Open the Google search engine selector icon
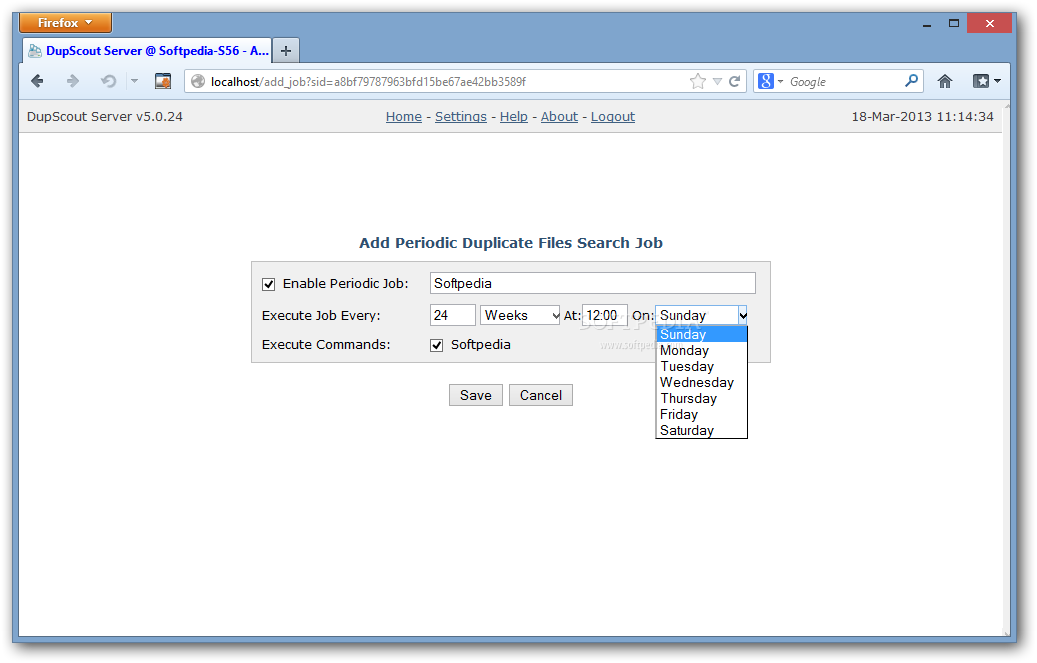The image size is (1037, 663). pyautogui.click(x=770, y=81)
